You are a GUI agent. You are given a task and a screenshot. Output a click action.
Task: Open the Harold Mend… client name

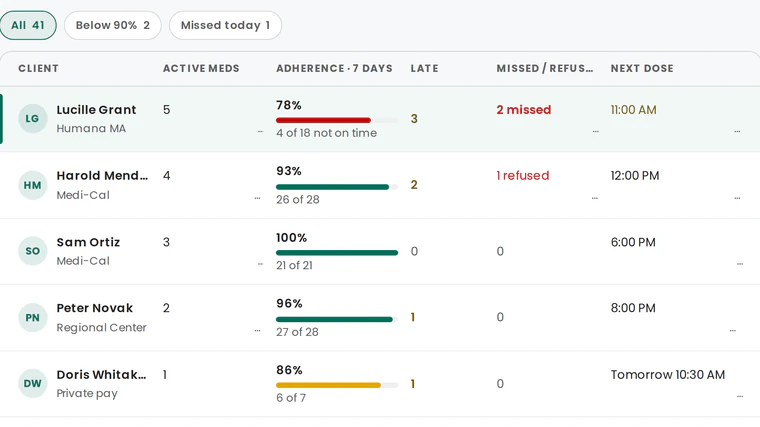coord(102,175)
